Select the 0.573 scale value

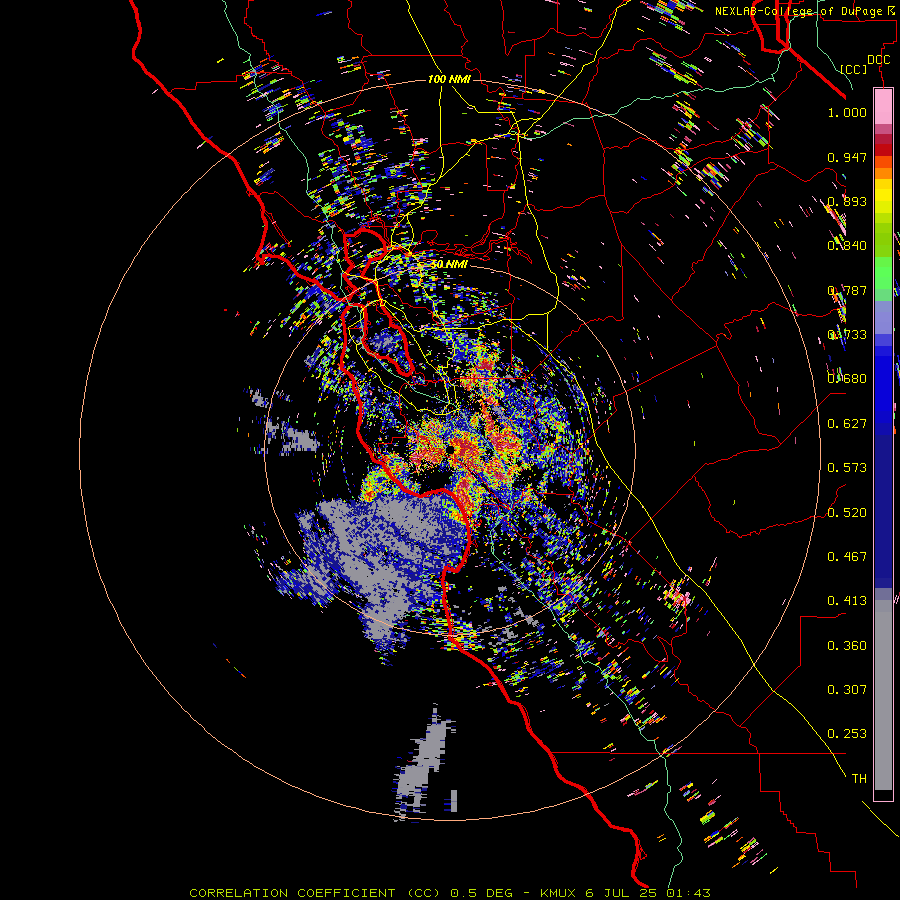pos(847,468)
